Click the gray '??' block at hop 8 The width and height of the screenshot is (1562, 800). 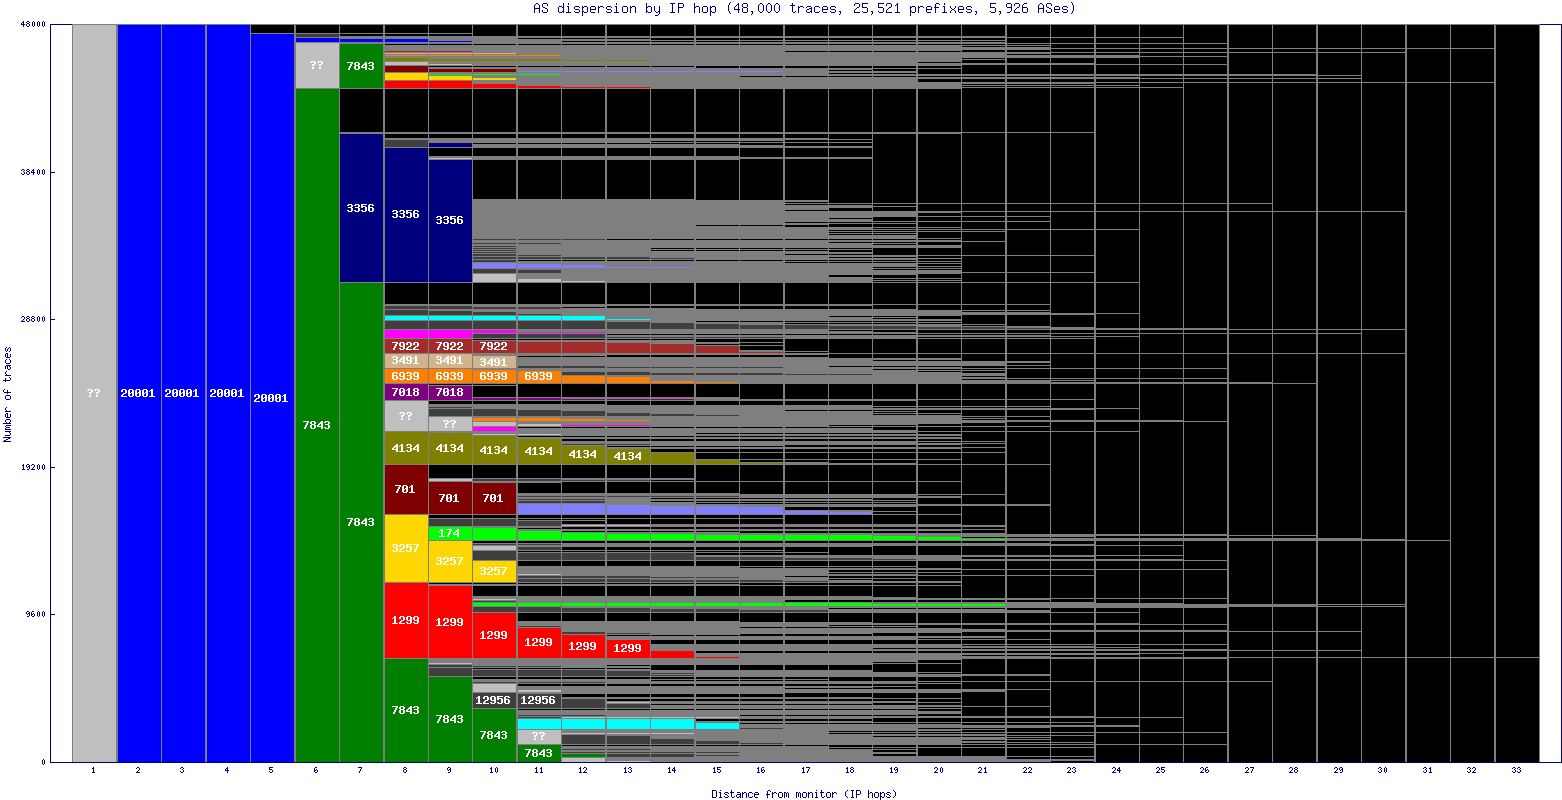click(405, 416)
